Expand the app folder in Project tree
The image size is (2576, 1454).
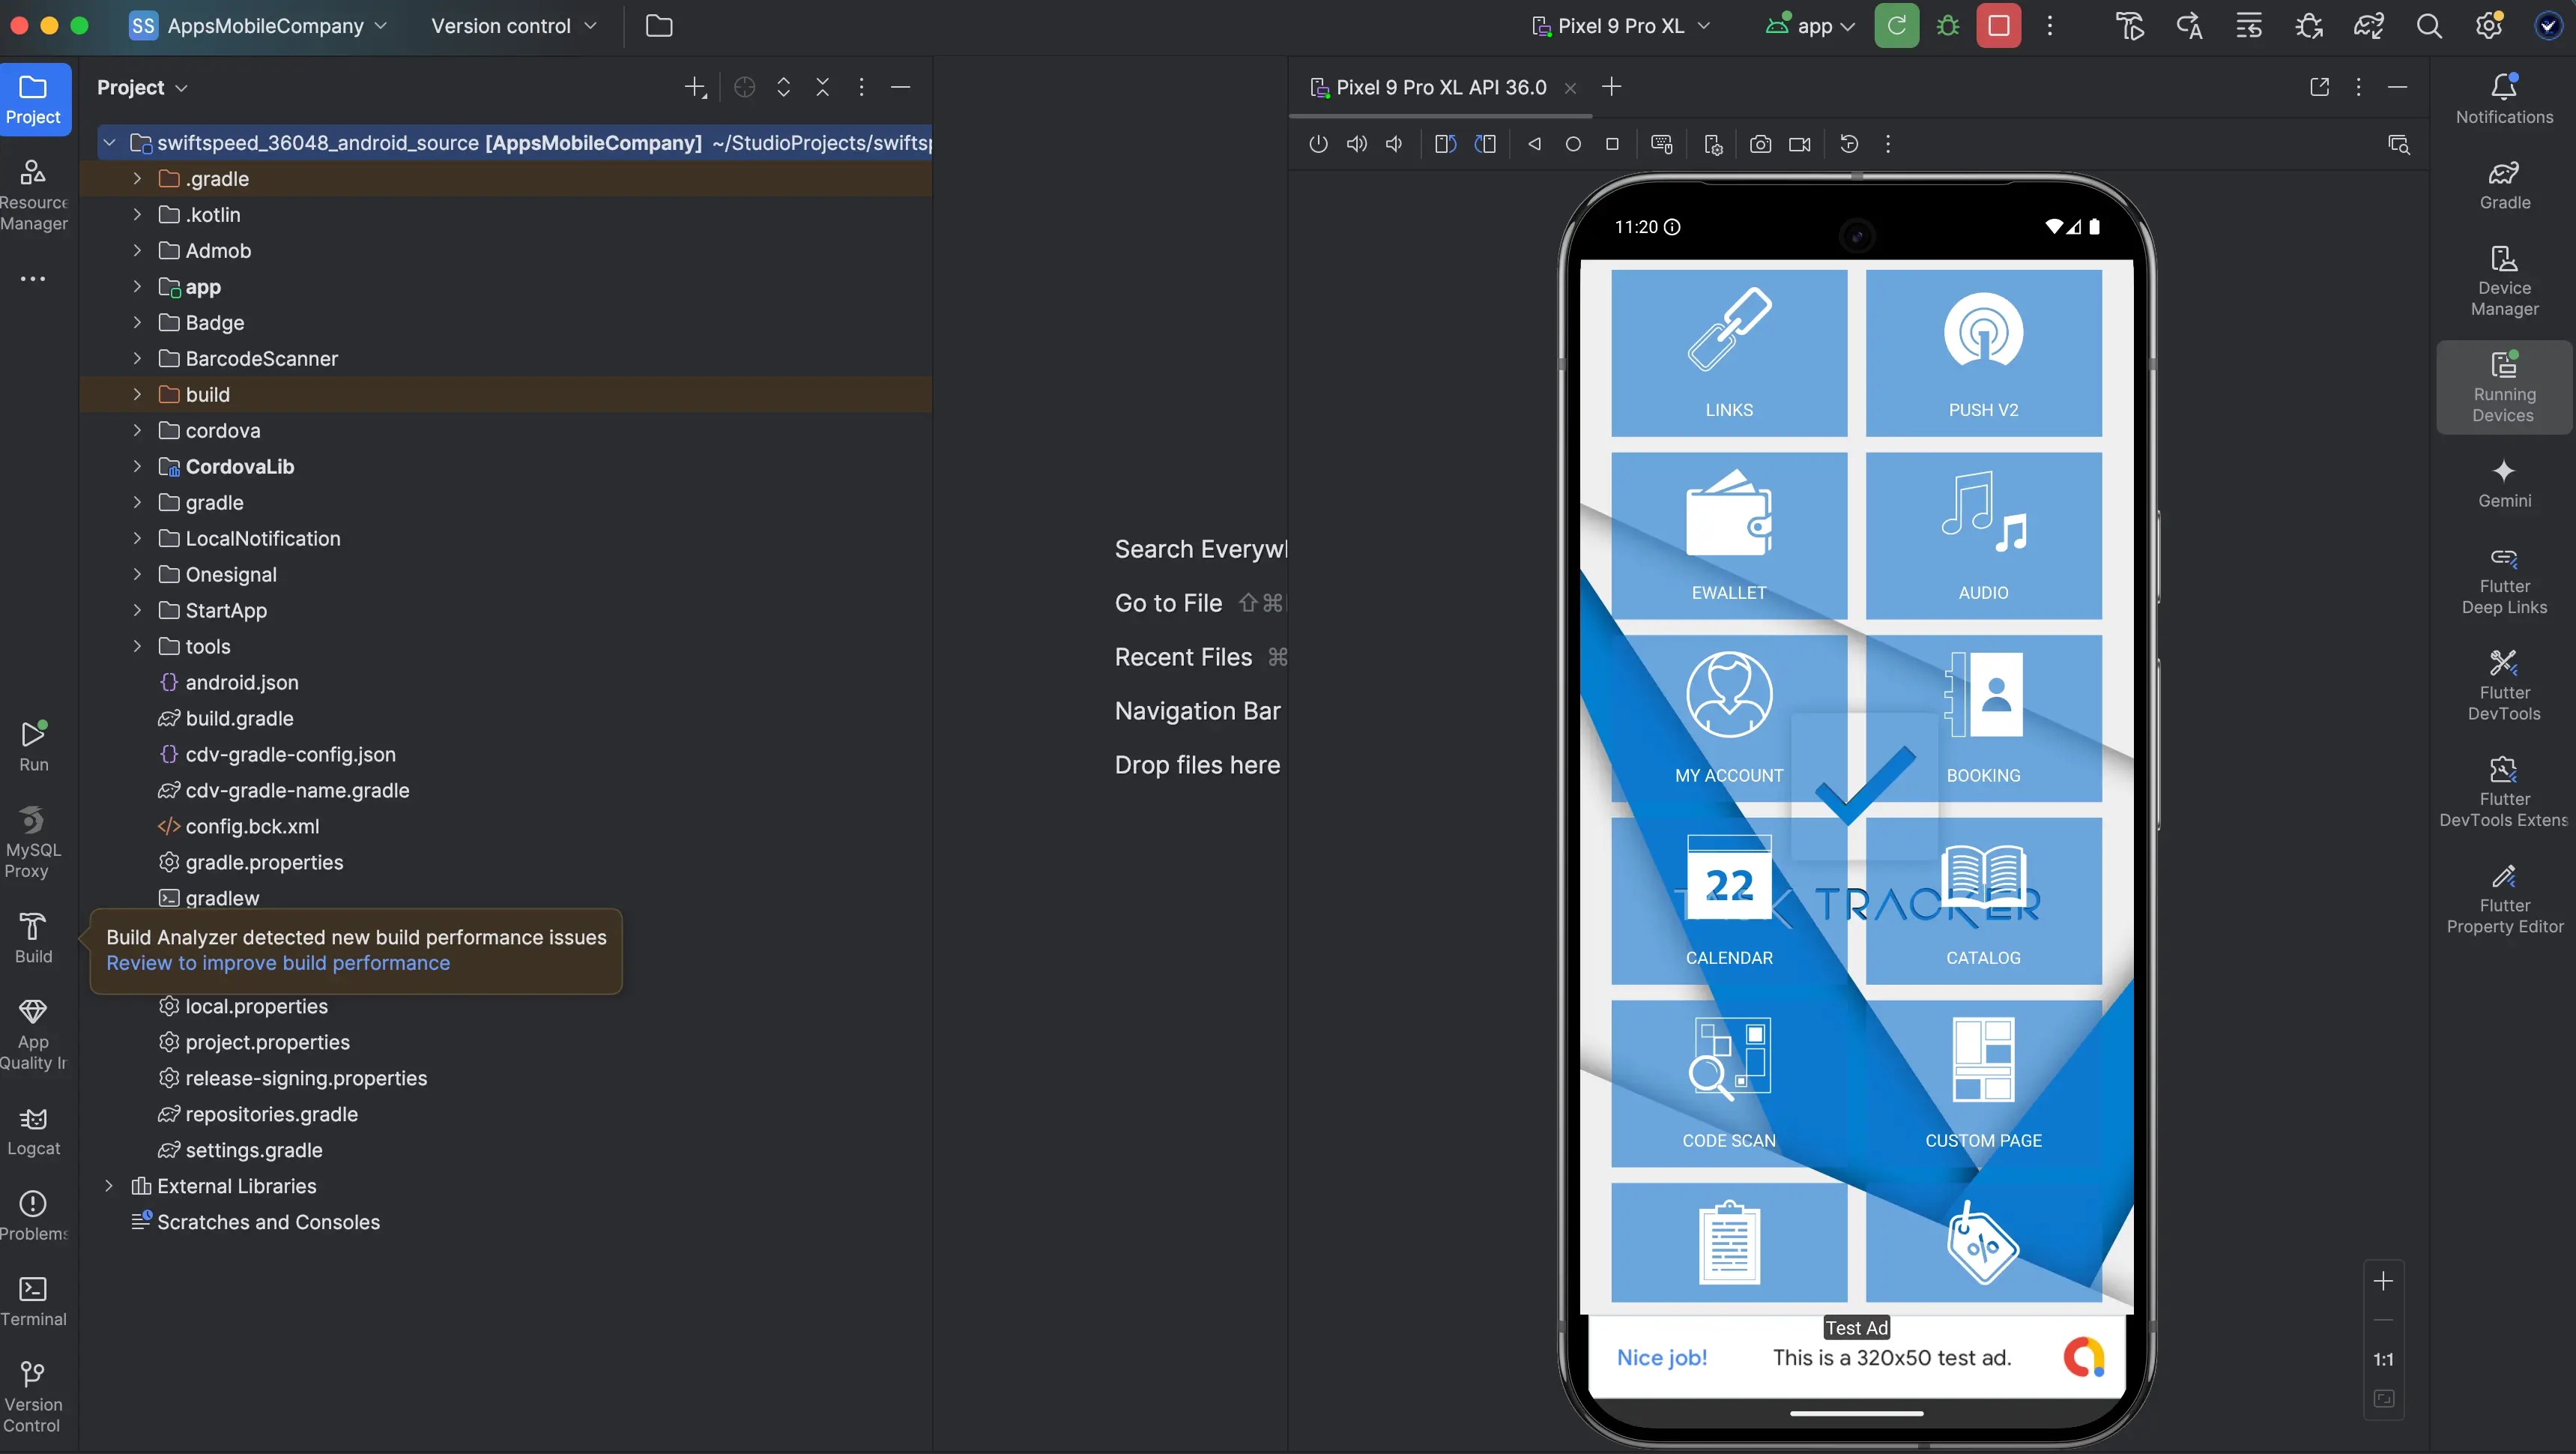(137, 287)
